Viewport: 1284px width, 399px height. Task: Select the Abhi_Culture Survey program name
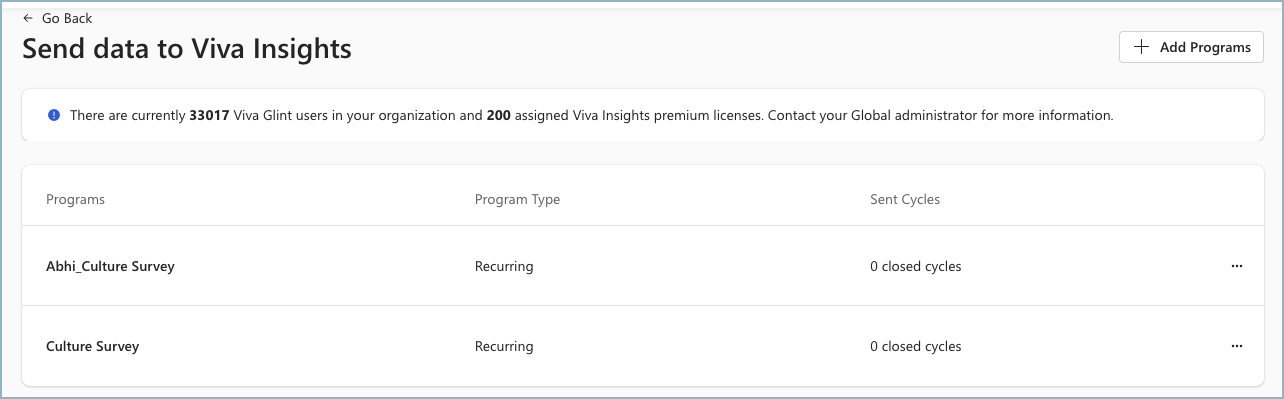[110, 267]
